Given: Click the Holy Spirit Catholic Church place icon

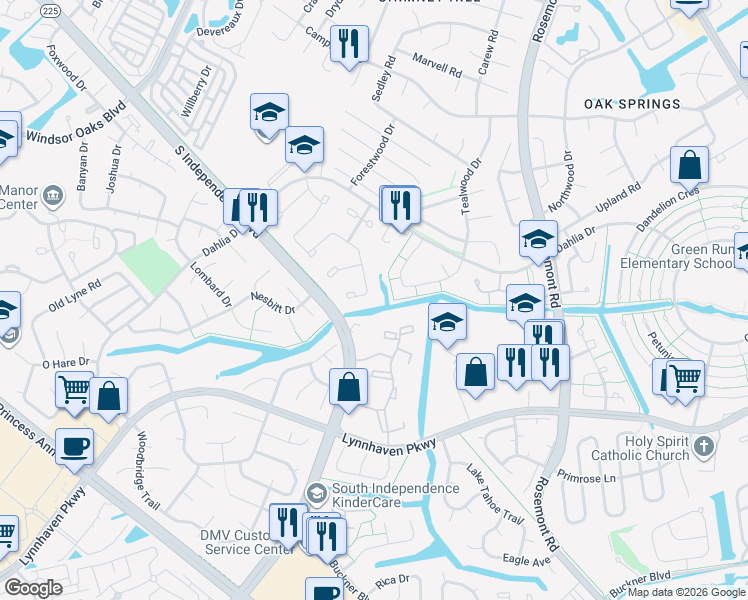Looking at the screenshot, I should click(x=704, y=447).
